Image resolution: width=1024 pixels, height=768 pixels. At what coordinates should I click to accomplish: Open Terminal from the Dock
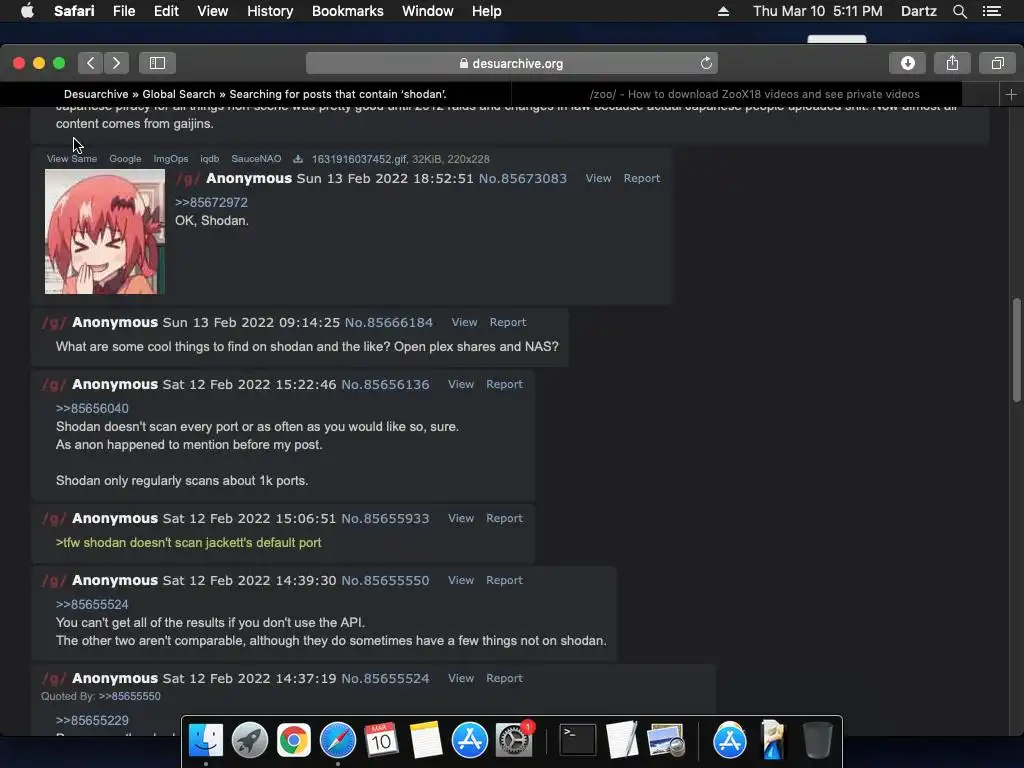tap(578, 740)
